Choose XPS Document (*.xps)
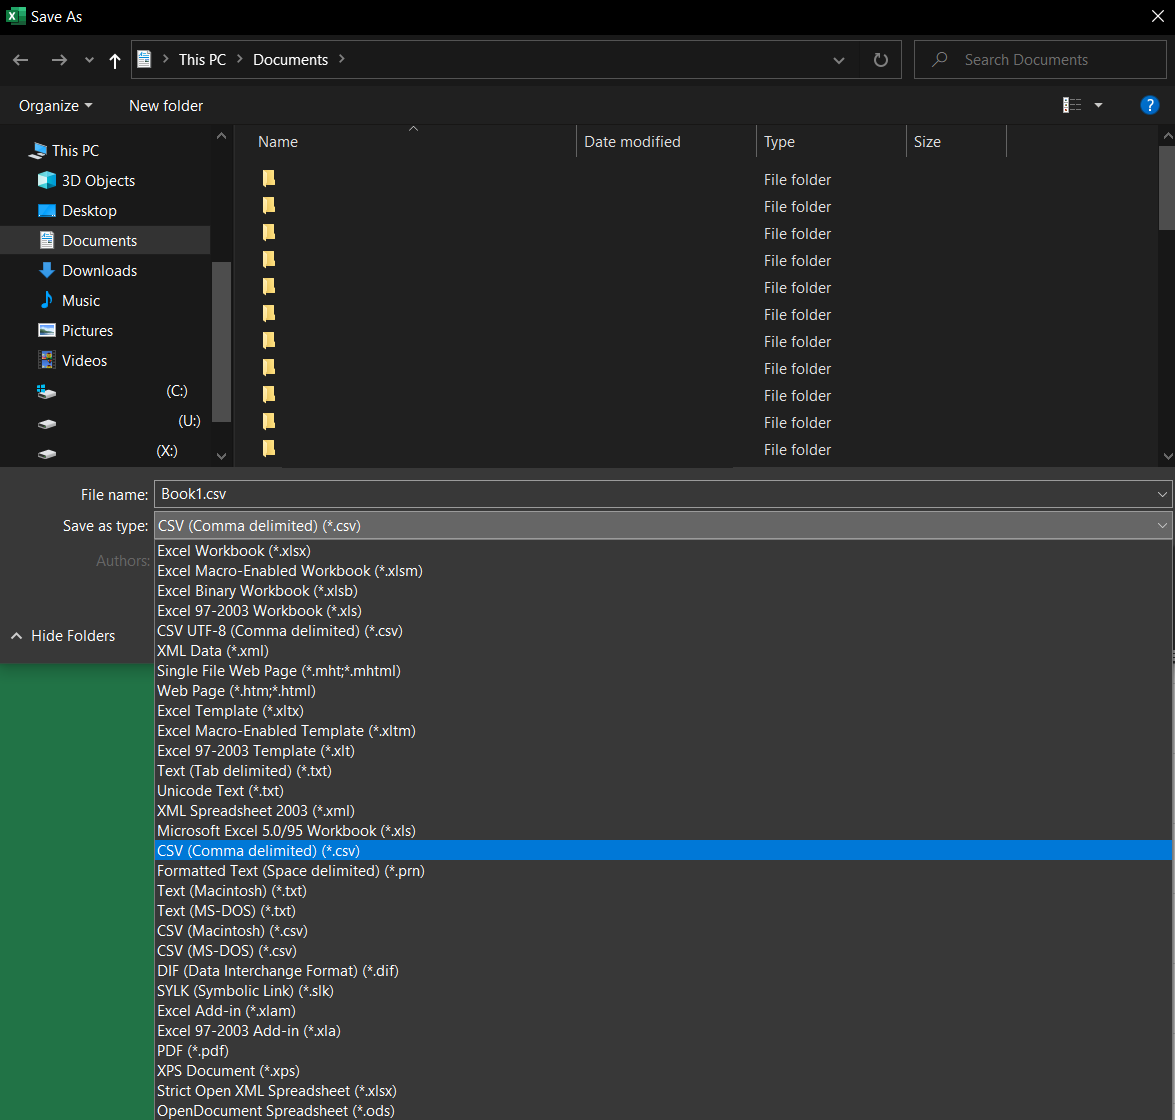 click(x=663, y=1071)
